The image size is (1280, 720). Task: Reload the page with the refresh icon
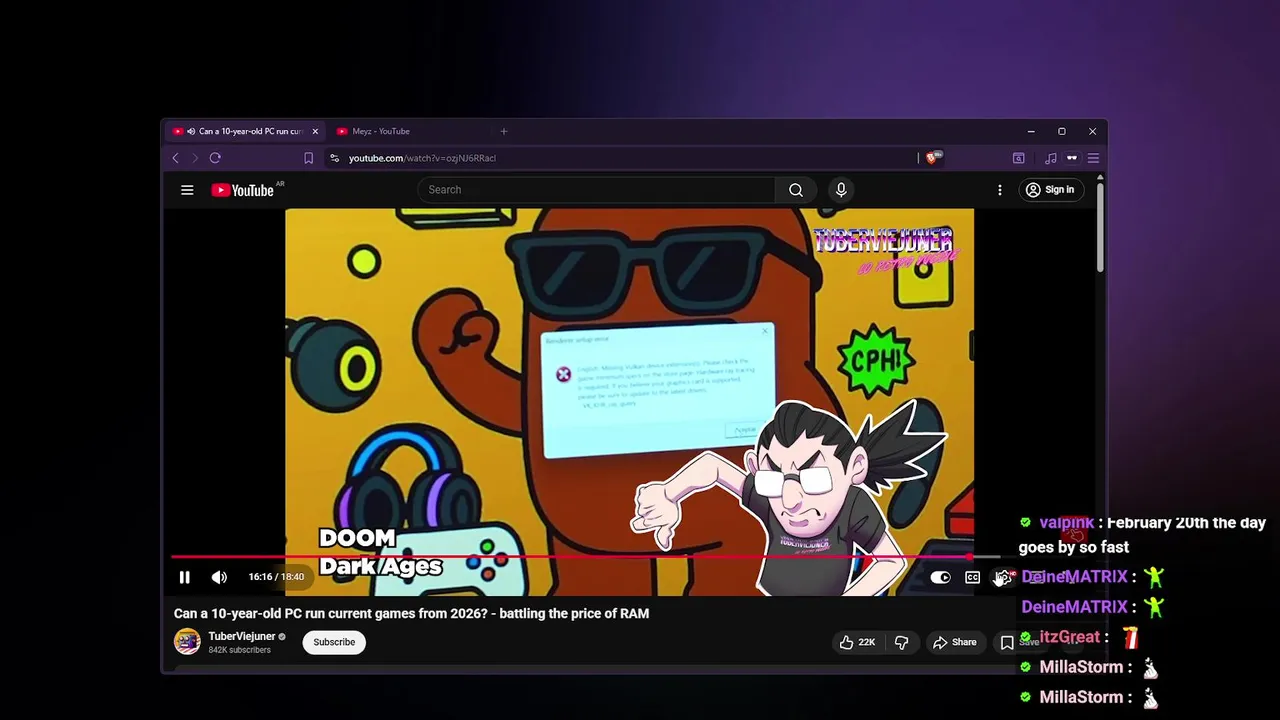215,158
